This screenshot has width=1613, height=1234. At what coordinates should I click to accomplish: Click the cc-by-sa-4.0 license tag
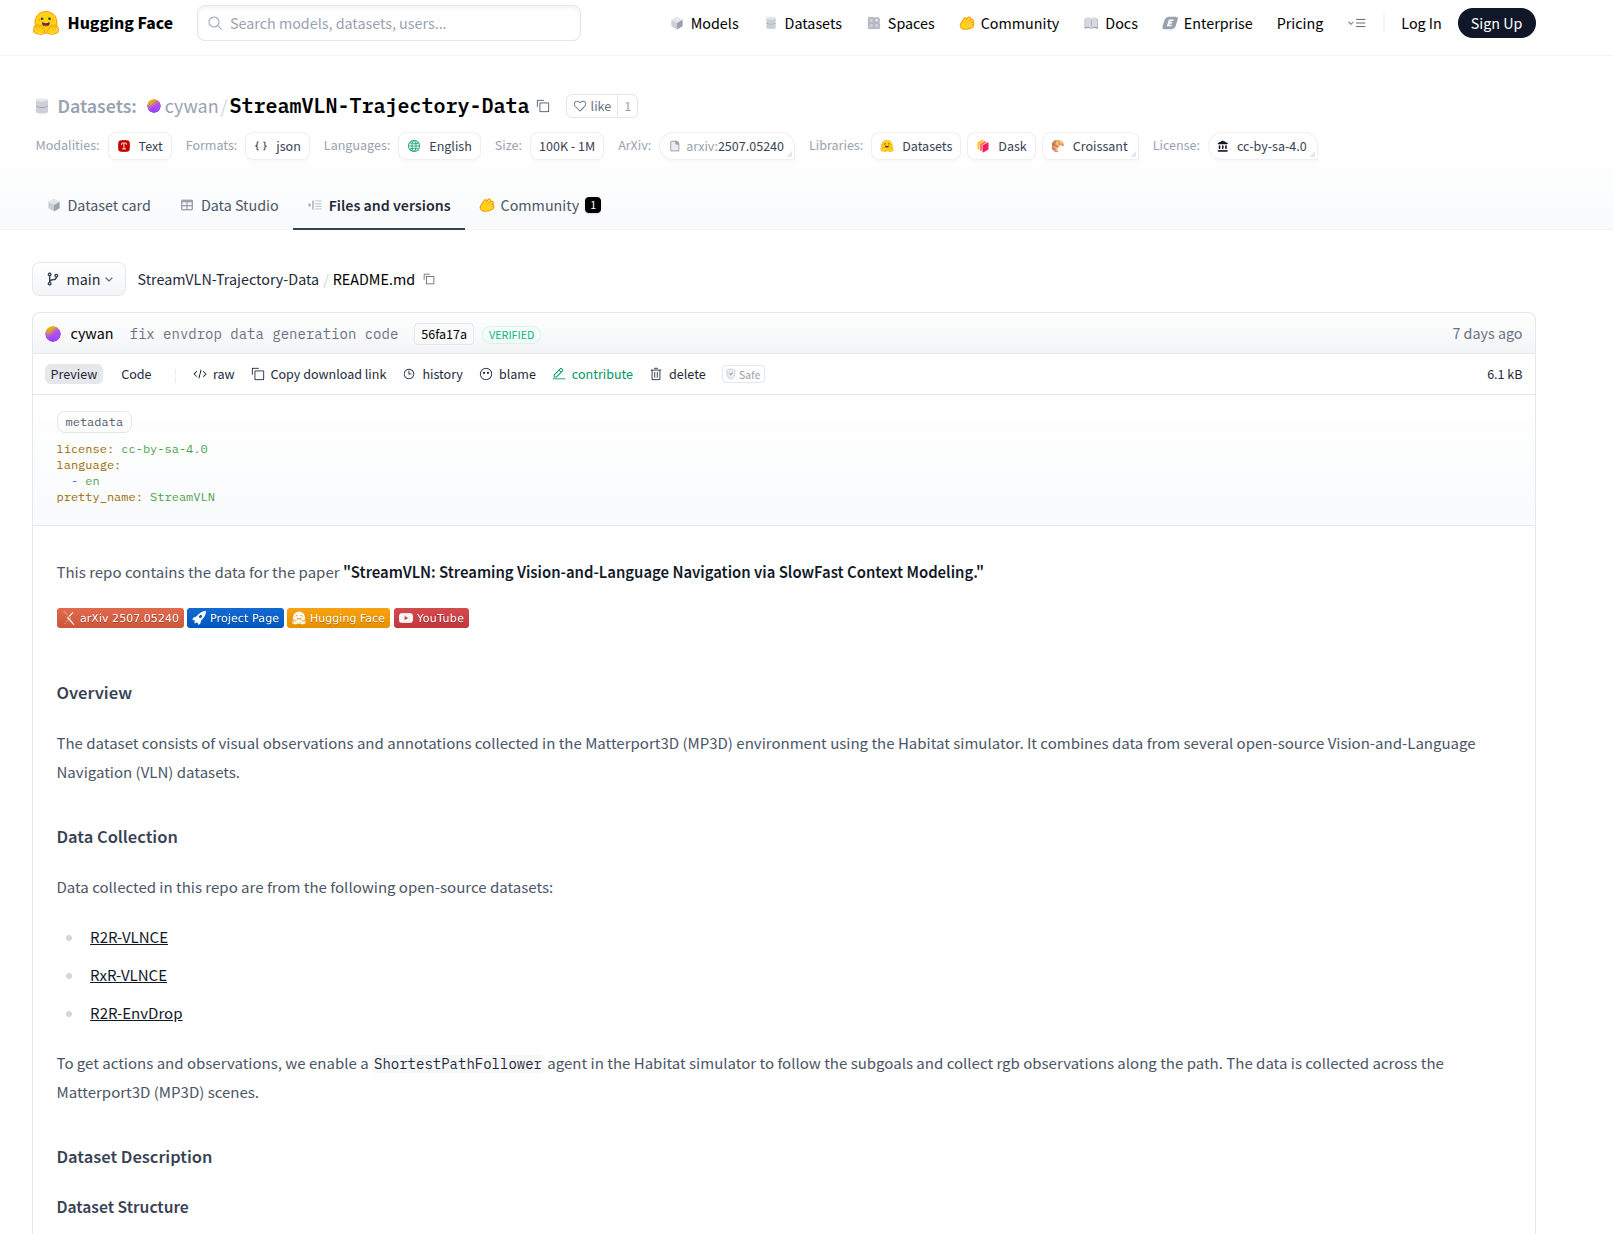coord(1263,146)
